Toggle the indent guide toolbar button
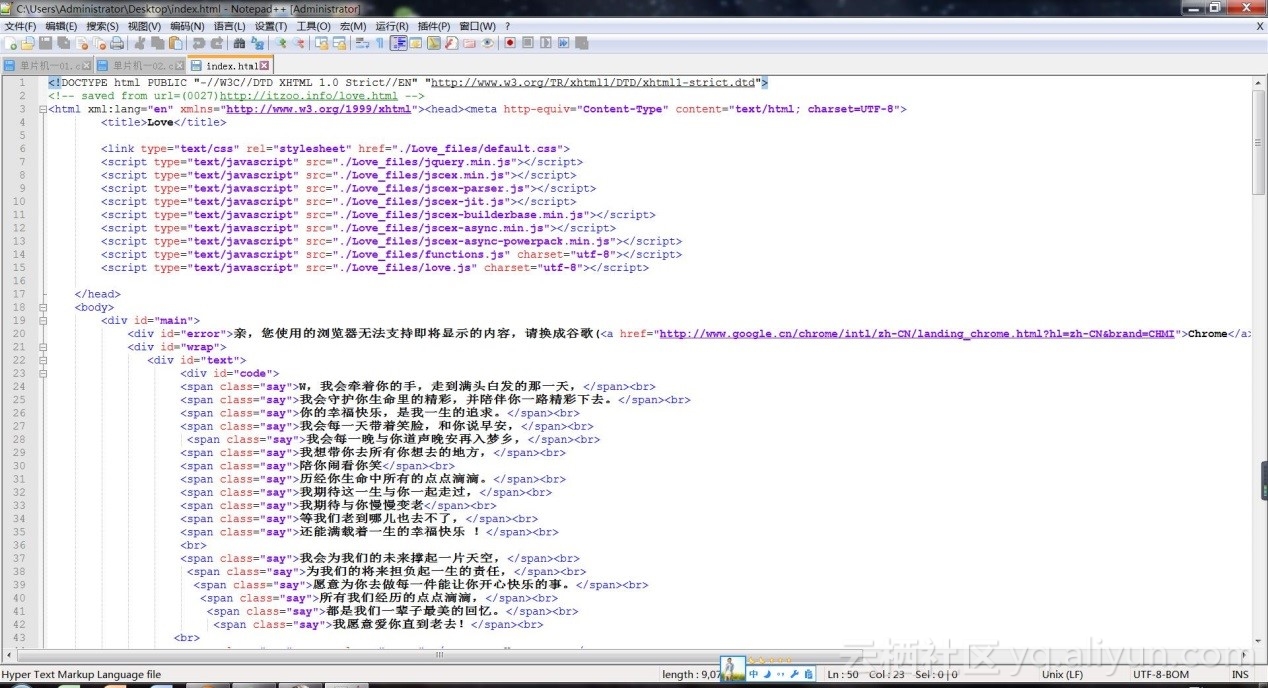This screenshot has width=1268, height=688. click(x=398, y=44)
